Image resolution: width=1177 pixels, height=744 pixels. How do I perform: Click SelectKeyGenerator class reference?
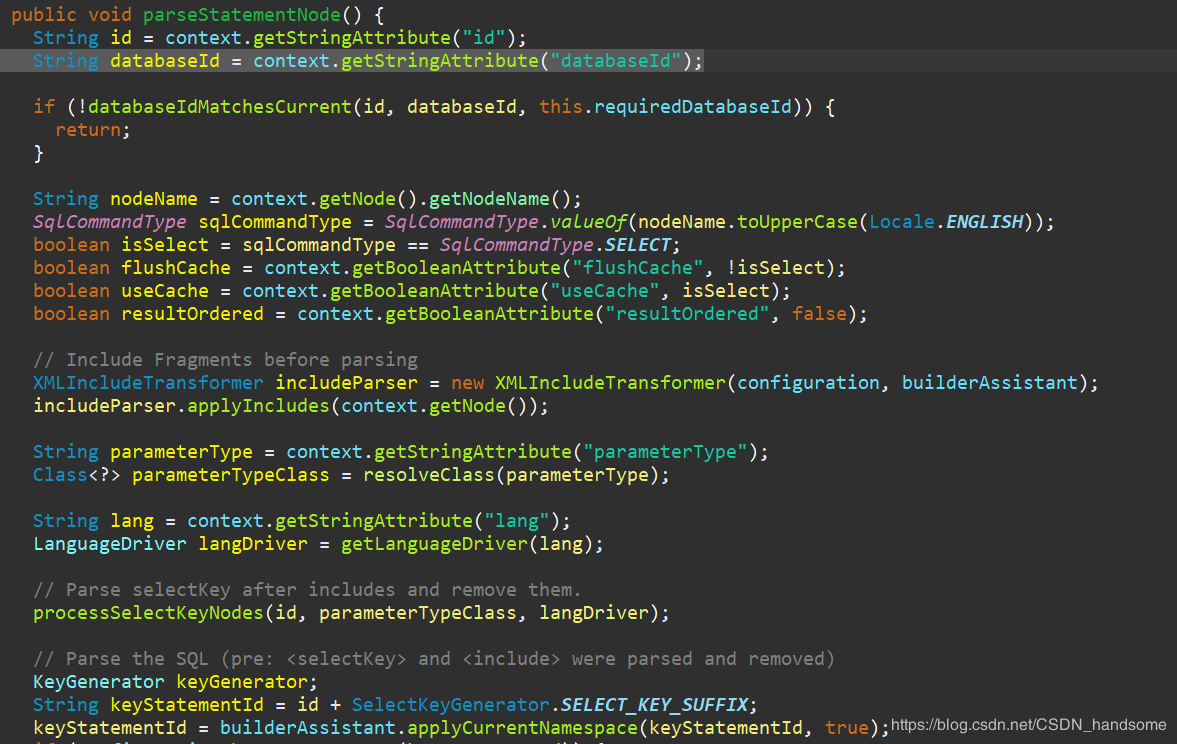coord(450,705)
